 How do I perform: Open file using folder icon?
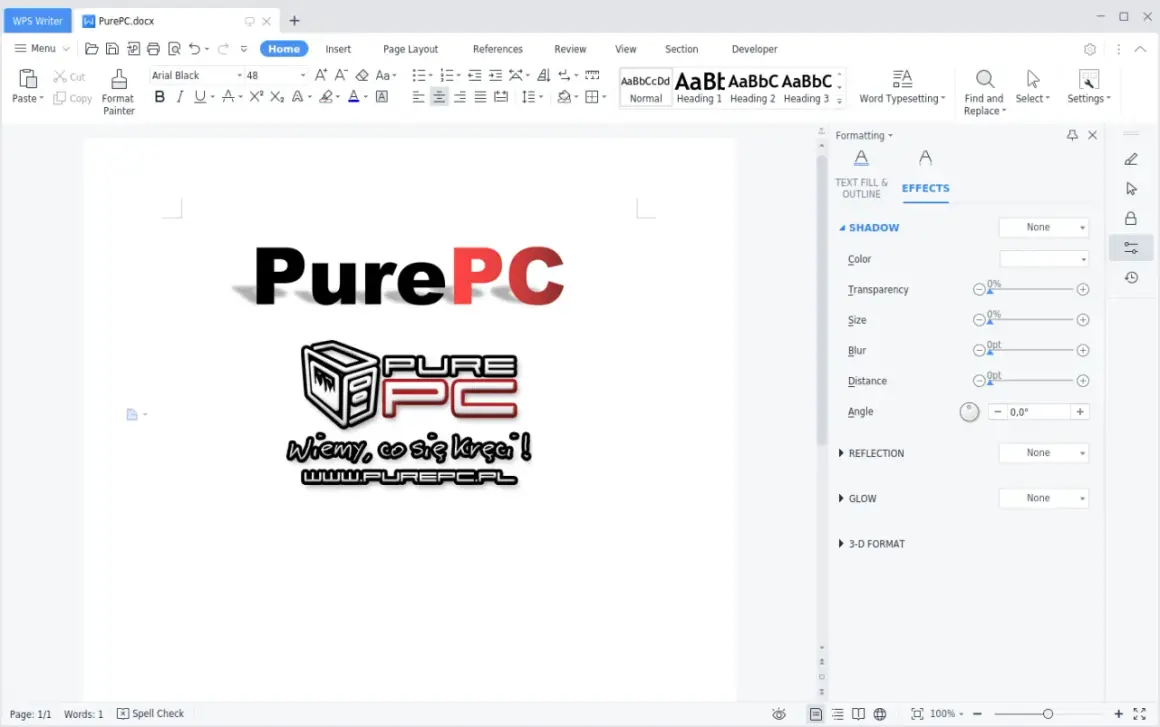click(92, 49)
